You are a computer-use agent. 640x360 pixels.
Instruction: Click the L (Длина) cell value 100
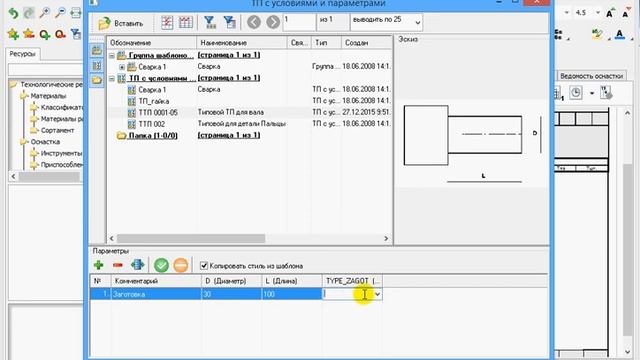coord(291,294)
